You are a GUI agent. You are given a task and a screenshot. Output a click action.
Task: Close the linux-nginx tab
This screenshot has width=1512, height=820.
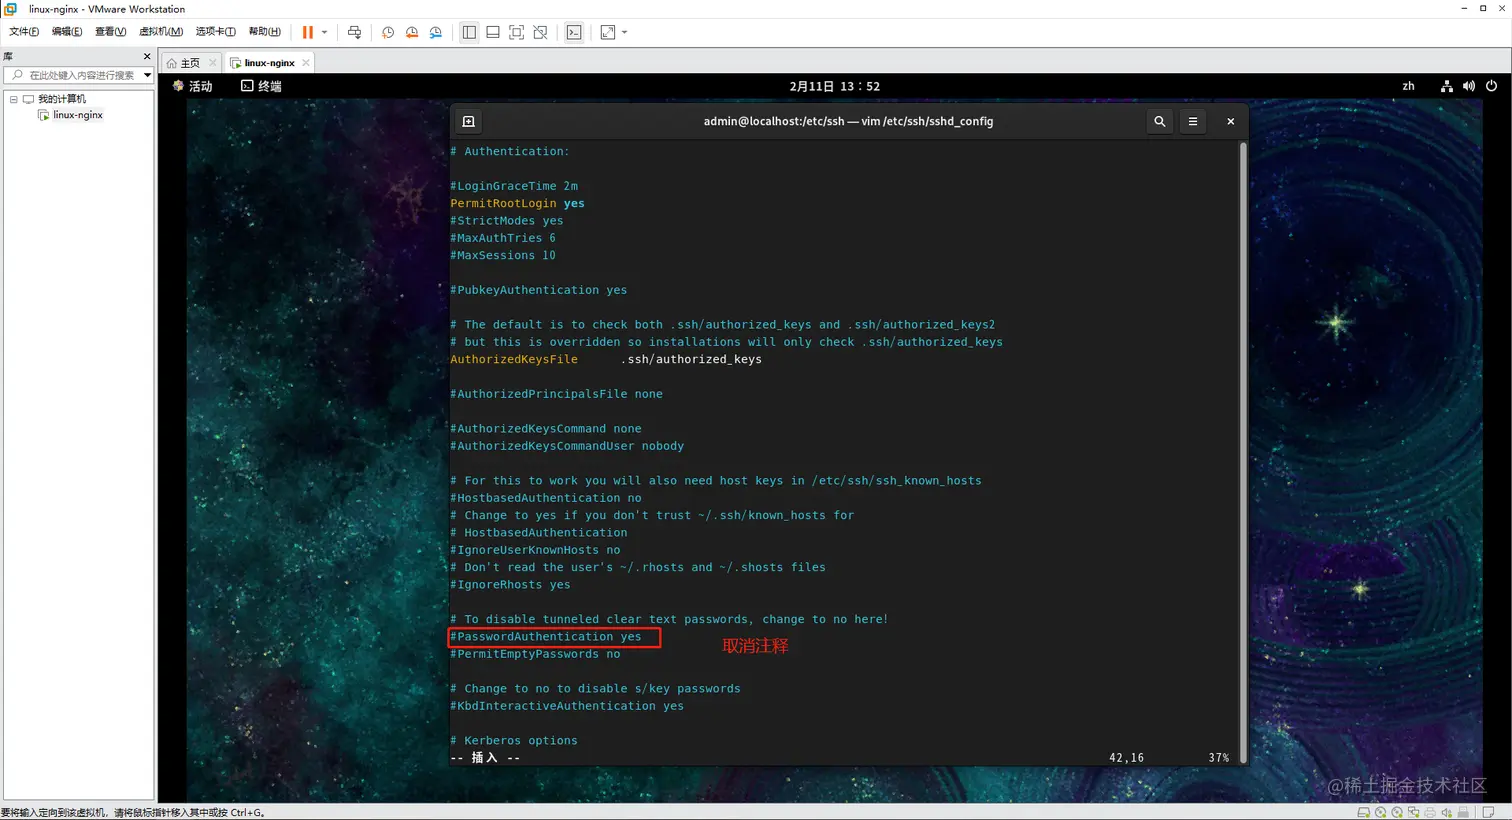click(306, 63)
